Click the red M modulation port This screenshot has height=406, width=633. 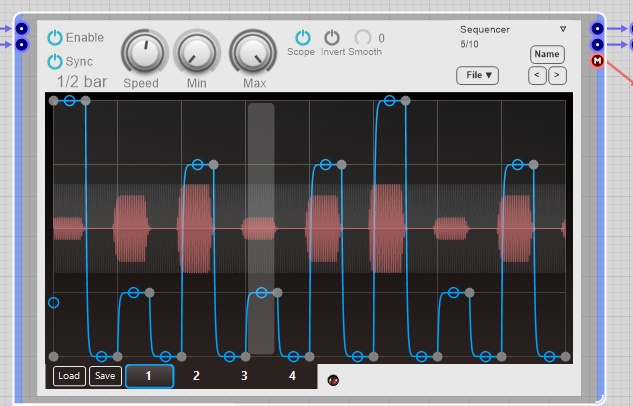598,61
